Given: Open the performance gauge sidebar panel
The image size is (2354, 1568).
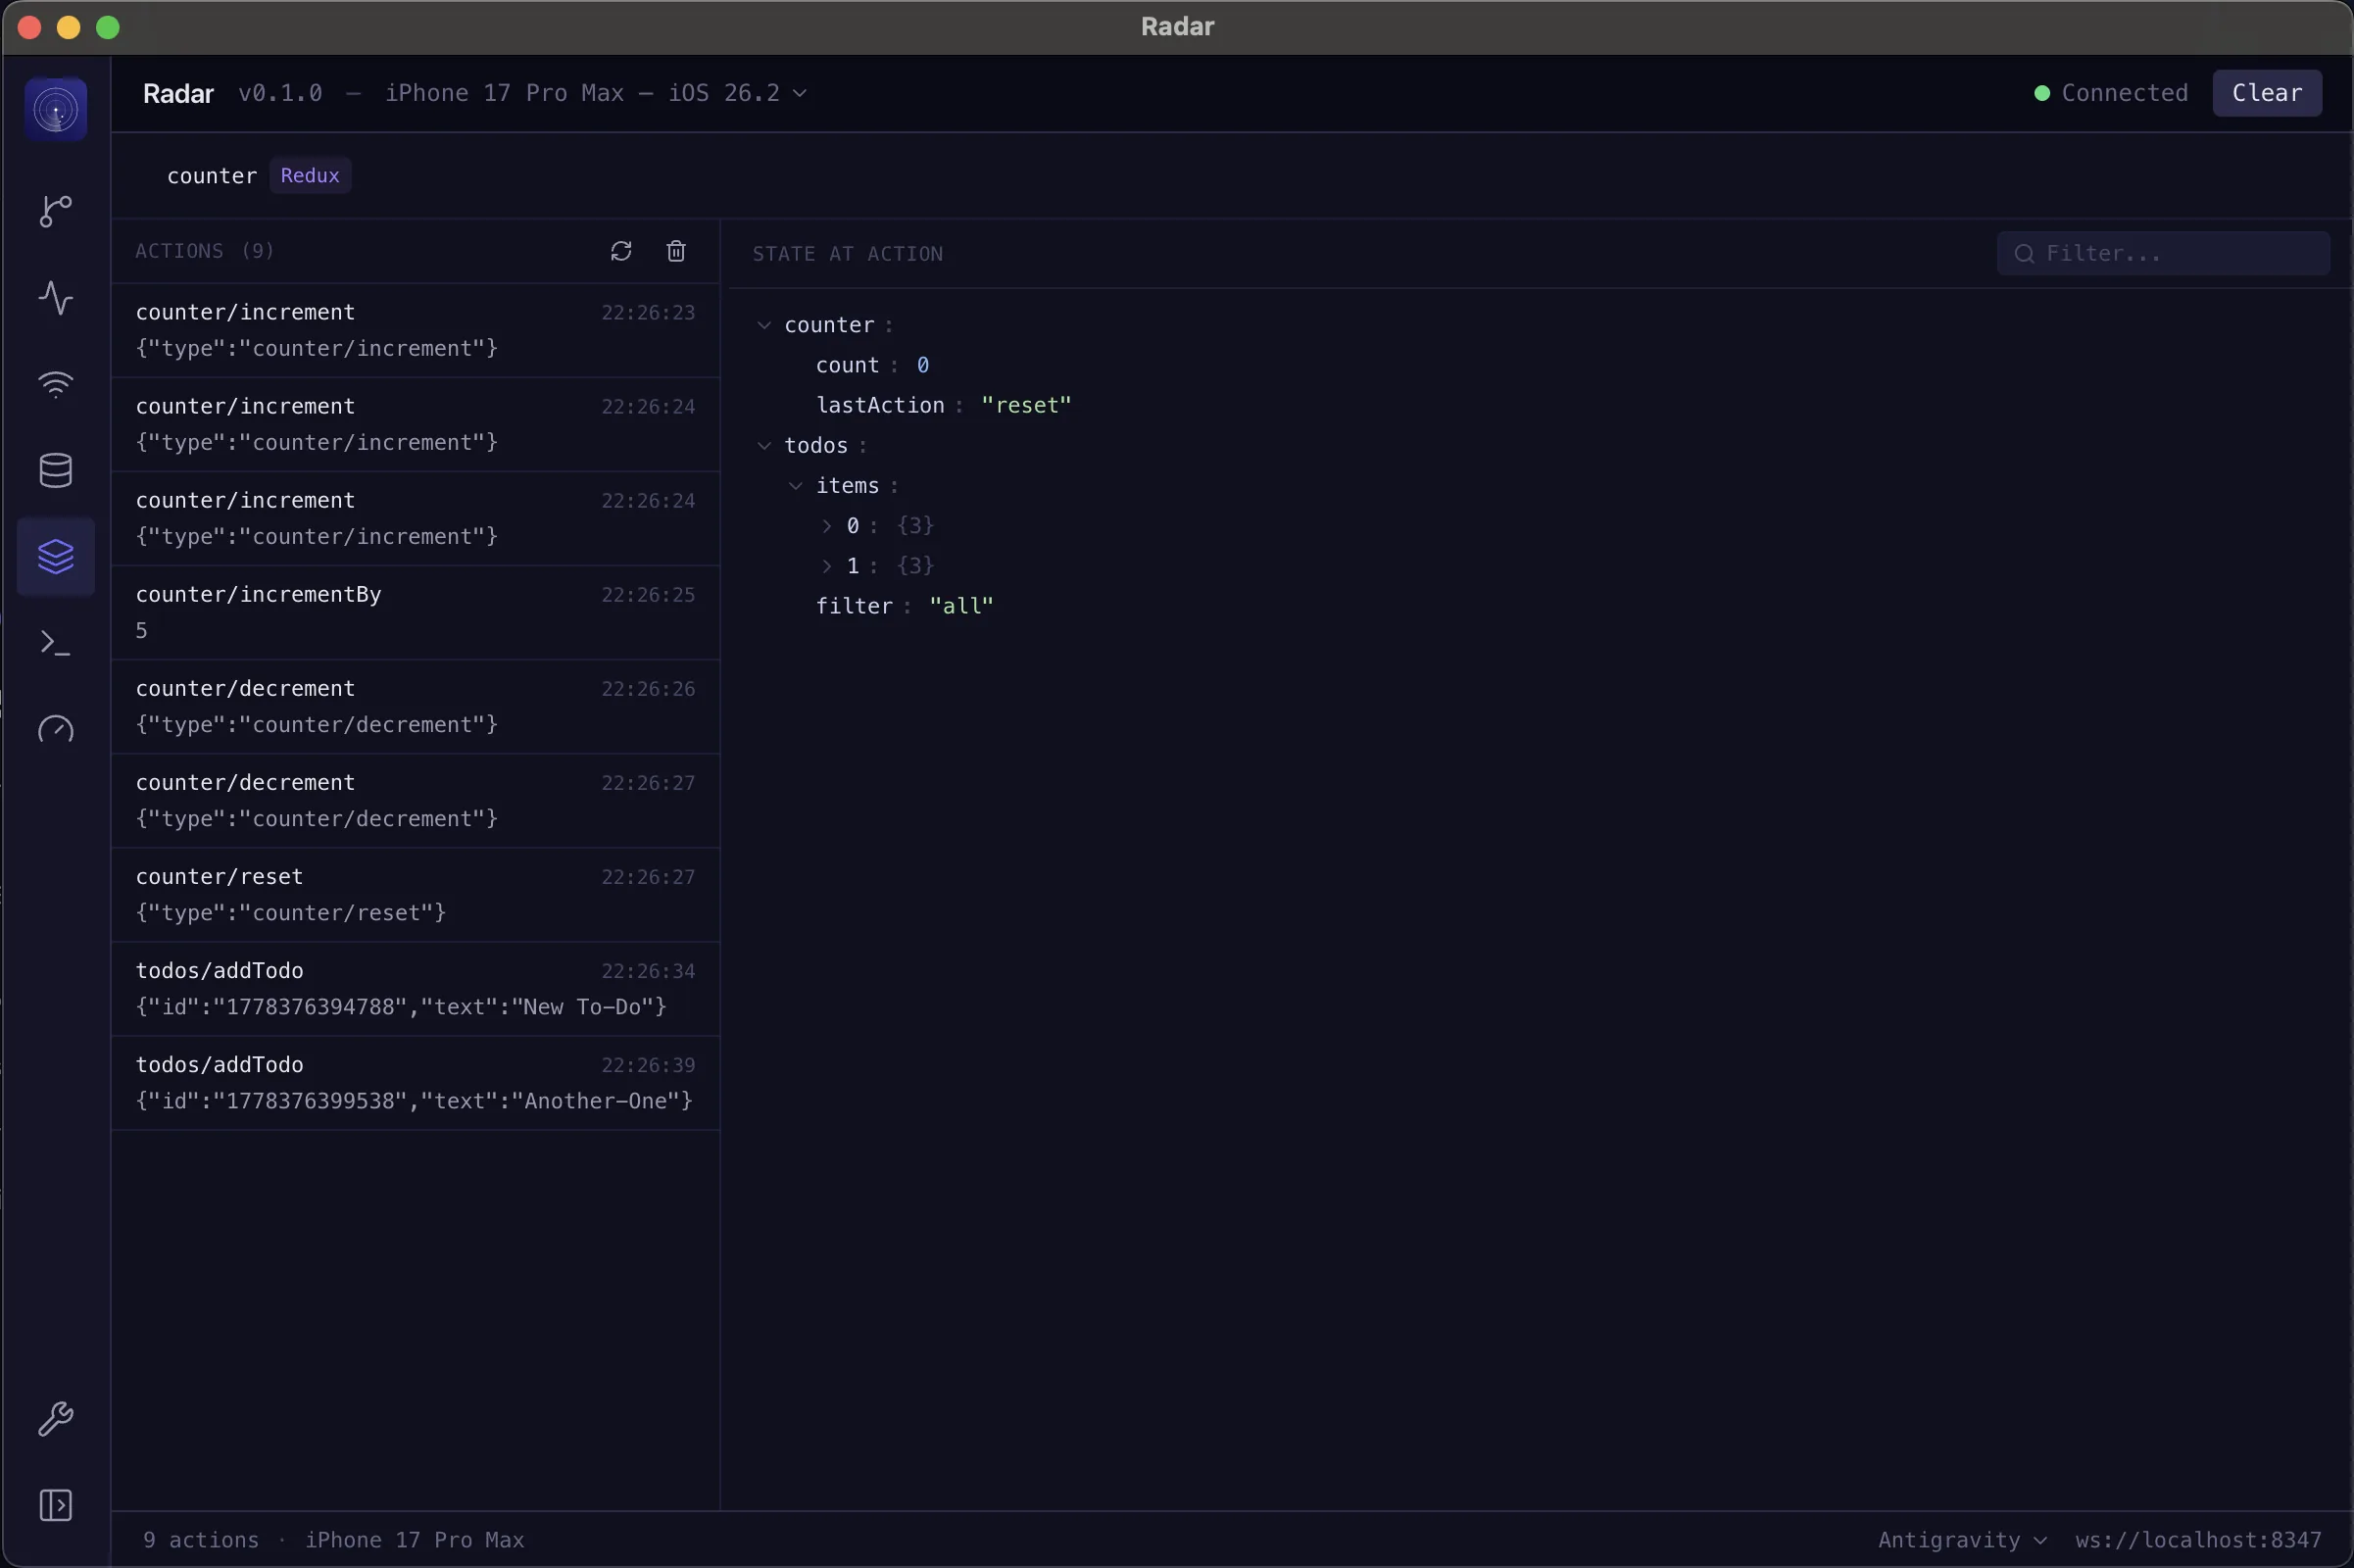Looking at the screenshot, I should pos(56,729).
